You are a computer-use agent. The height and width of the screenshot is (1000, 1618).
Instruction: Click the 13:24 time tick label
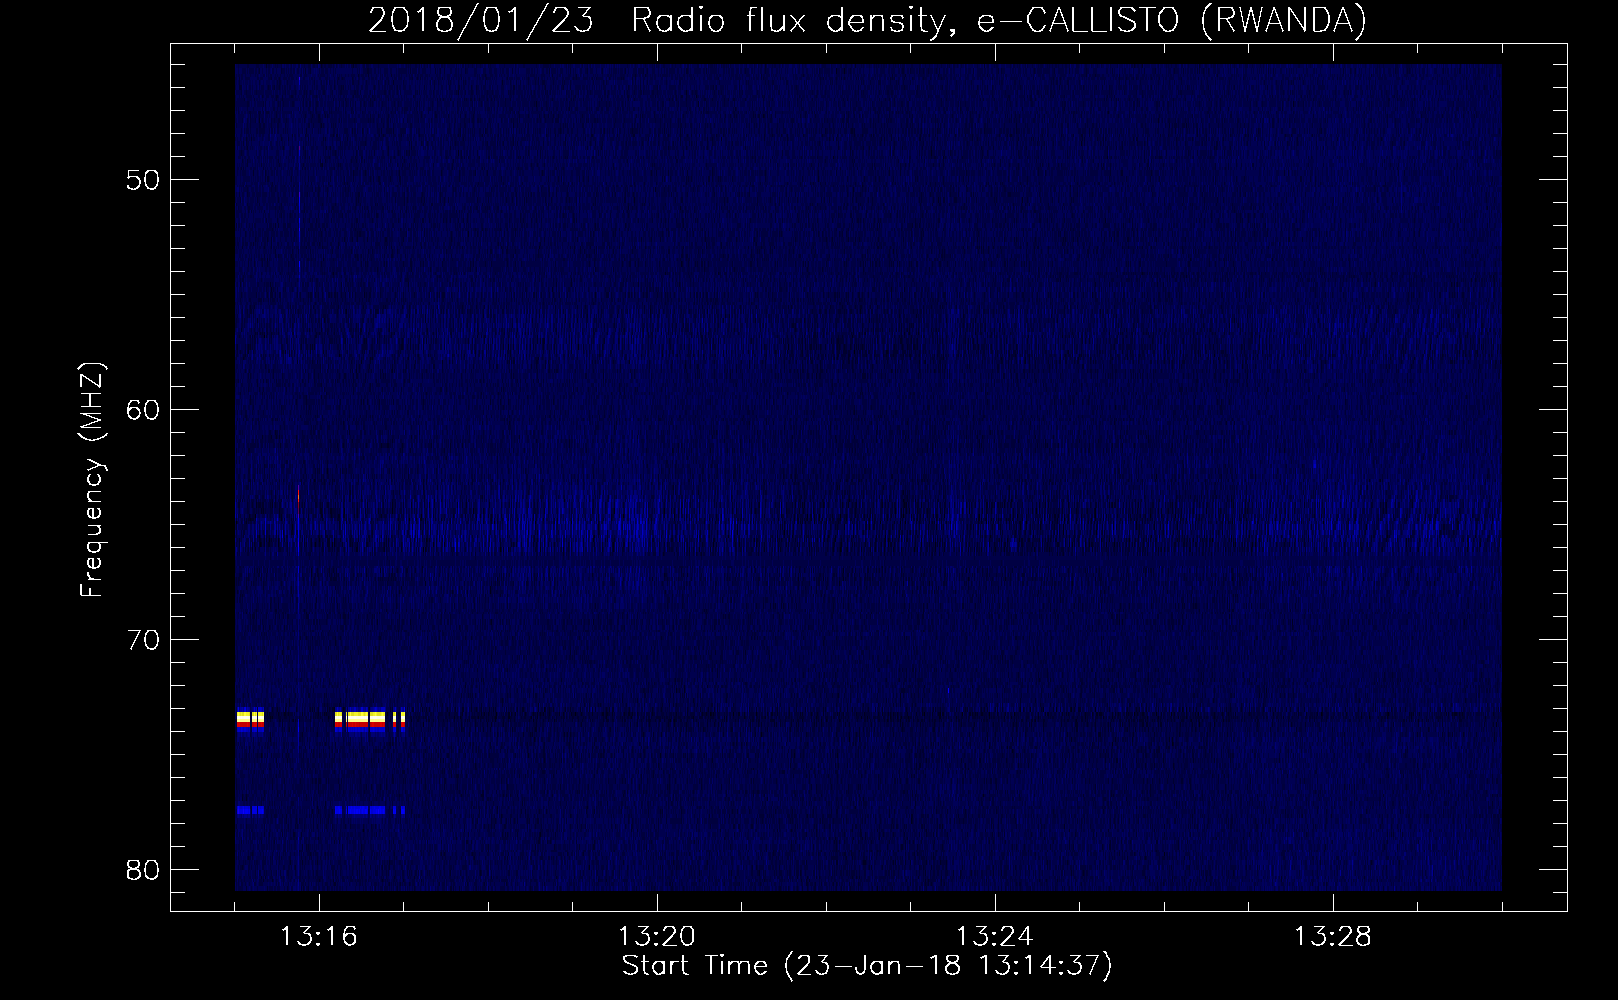pyautogui.click(x=995, y=937)
